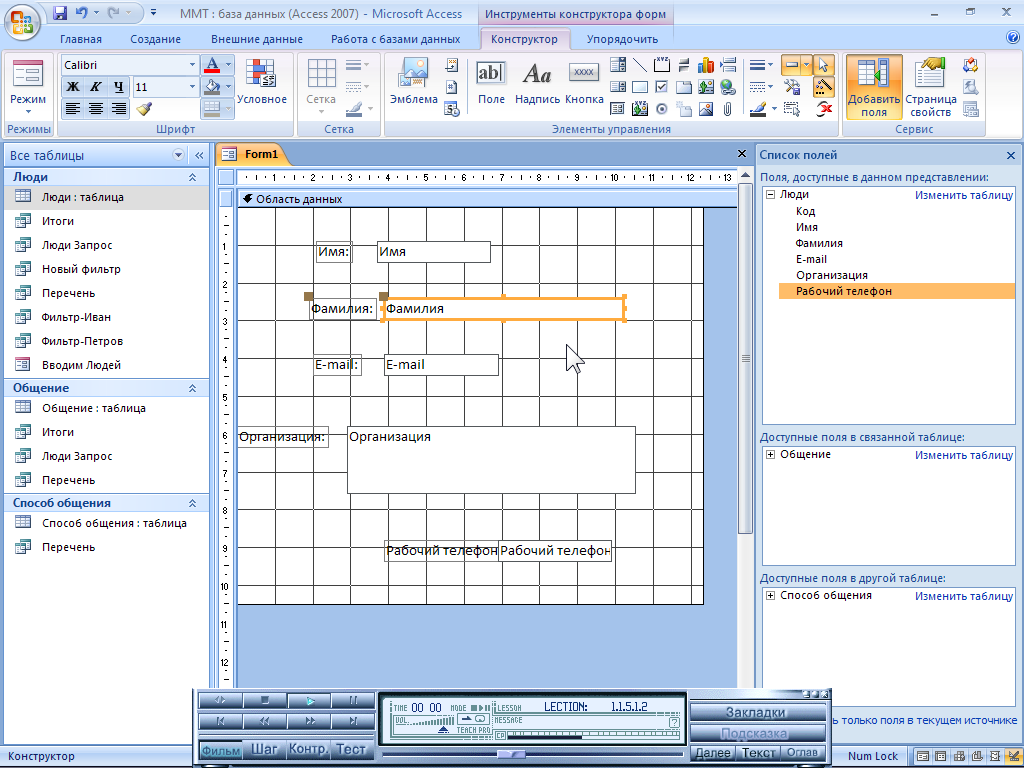Click the ActiveX controls hammer icon

point(792,87)
